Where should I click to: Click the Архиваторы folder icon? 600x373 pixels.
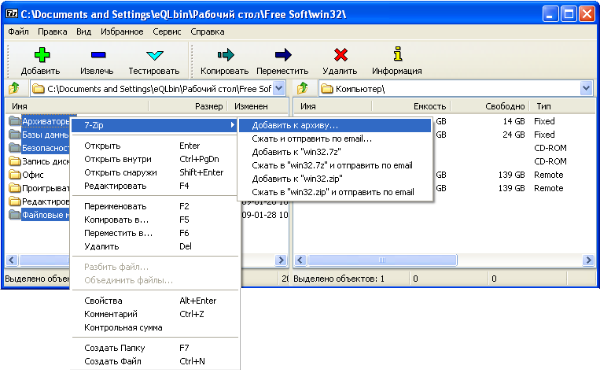tap(15, 121)
